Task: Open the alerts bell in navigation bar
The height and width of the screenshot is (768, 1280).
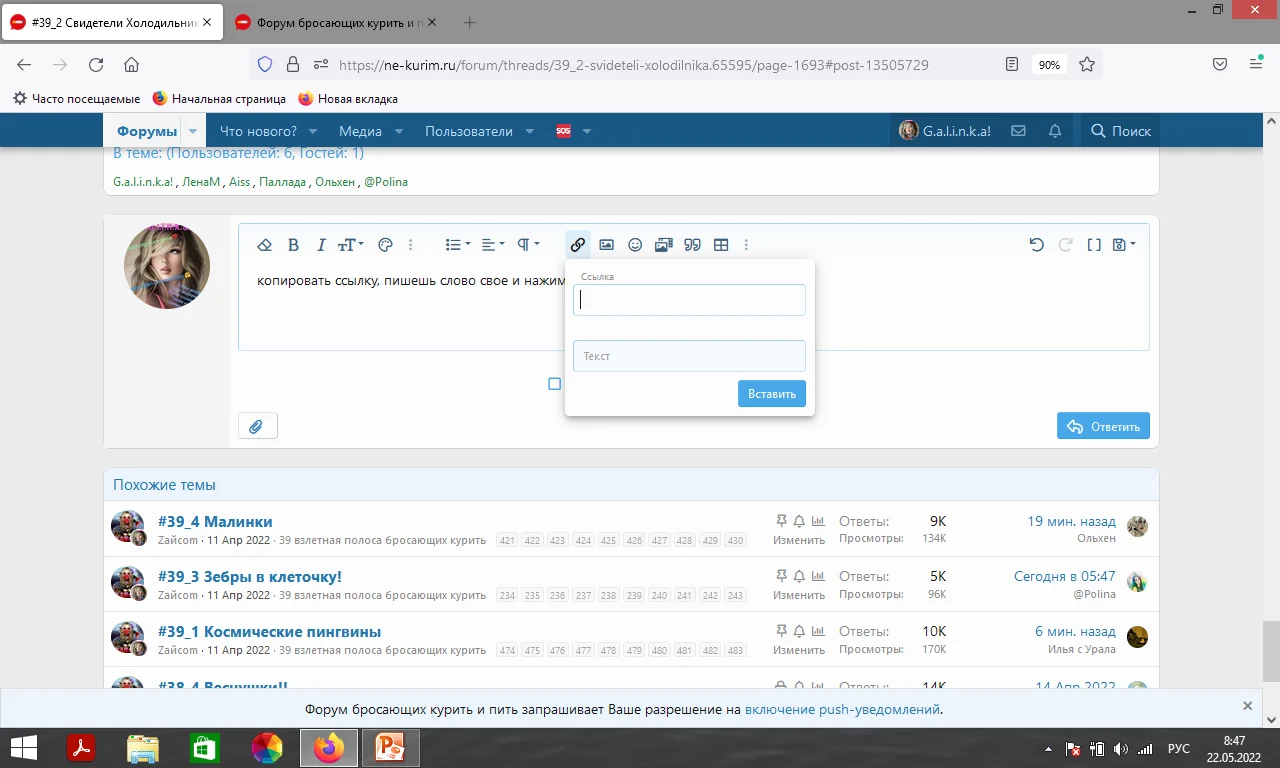Action: coord(1055,131)
